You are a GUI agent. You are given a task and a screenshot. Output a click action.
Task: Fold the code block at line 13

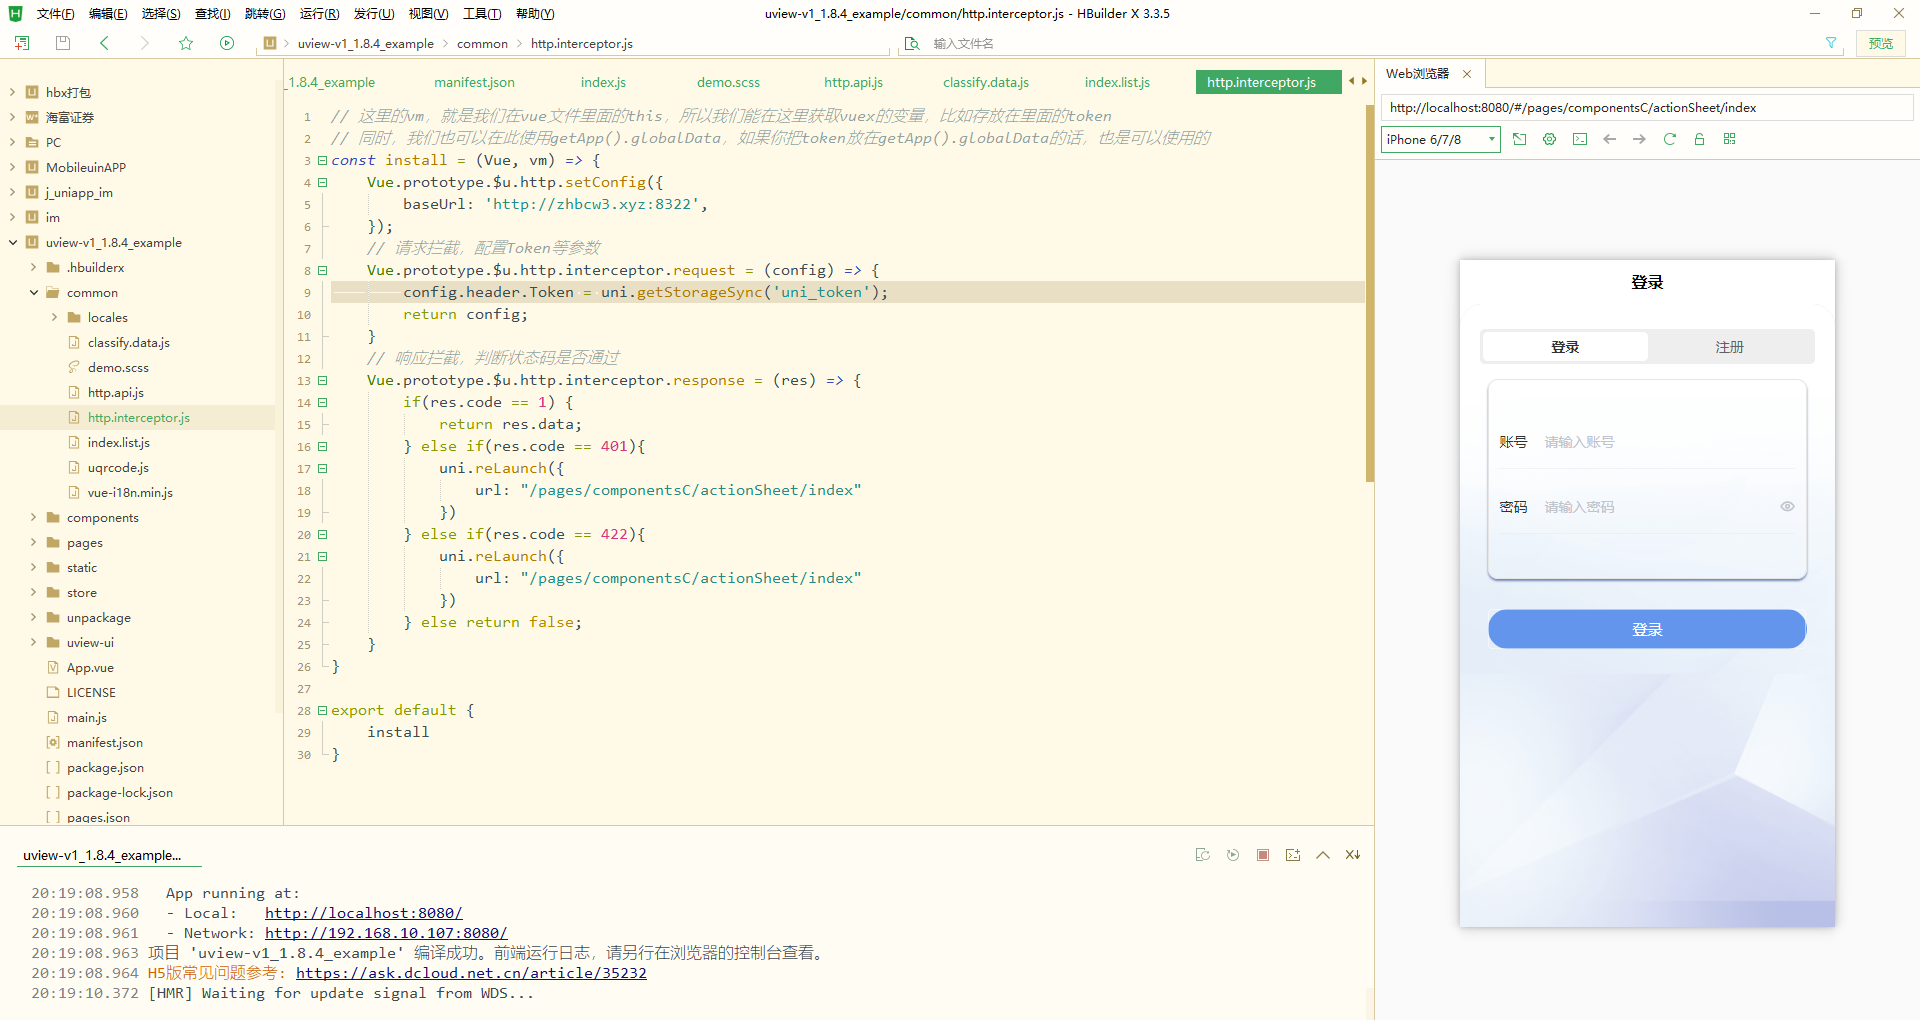click(322, 380)
